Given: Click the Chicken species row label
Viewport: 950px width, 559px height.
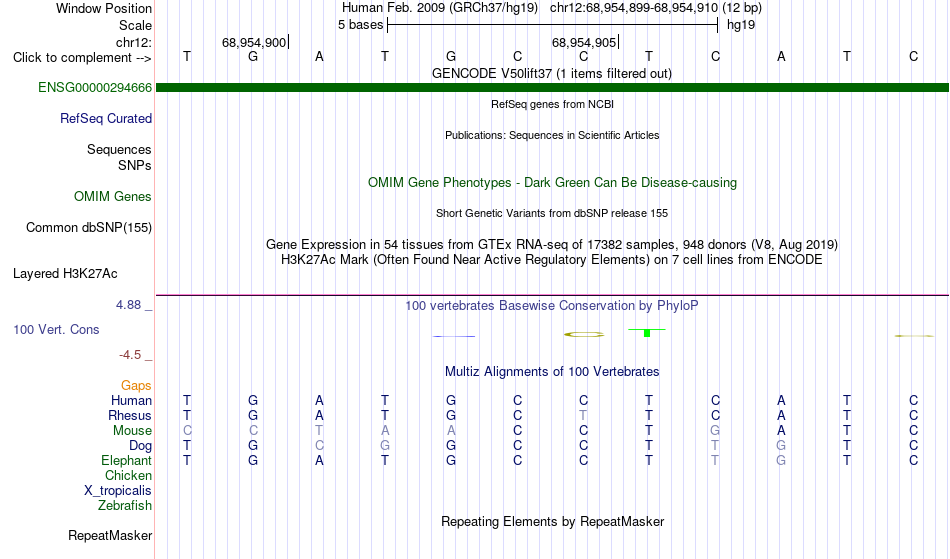Looking at the screenshot, I should (128, 476).
